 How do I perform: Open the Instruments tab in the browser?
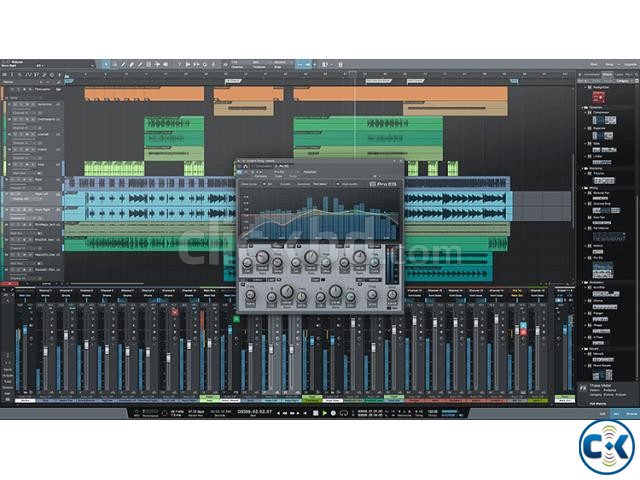pyautogui.click(x=592, y=74)
